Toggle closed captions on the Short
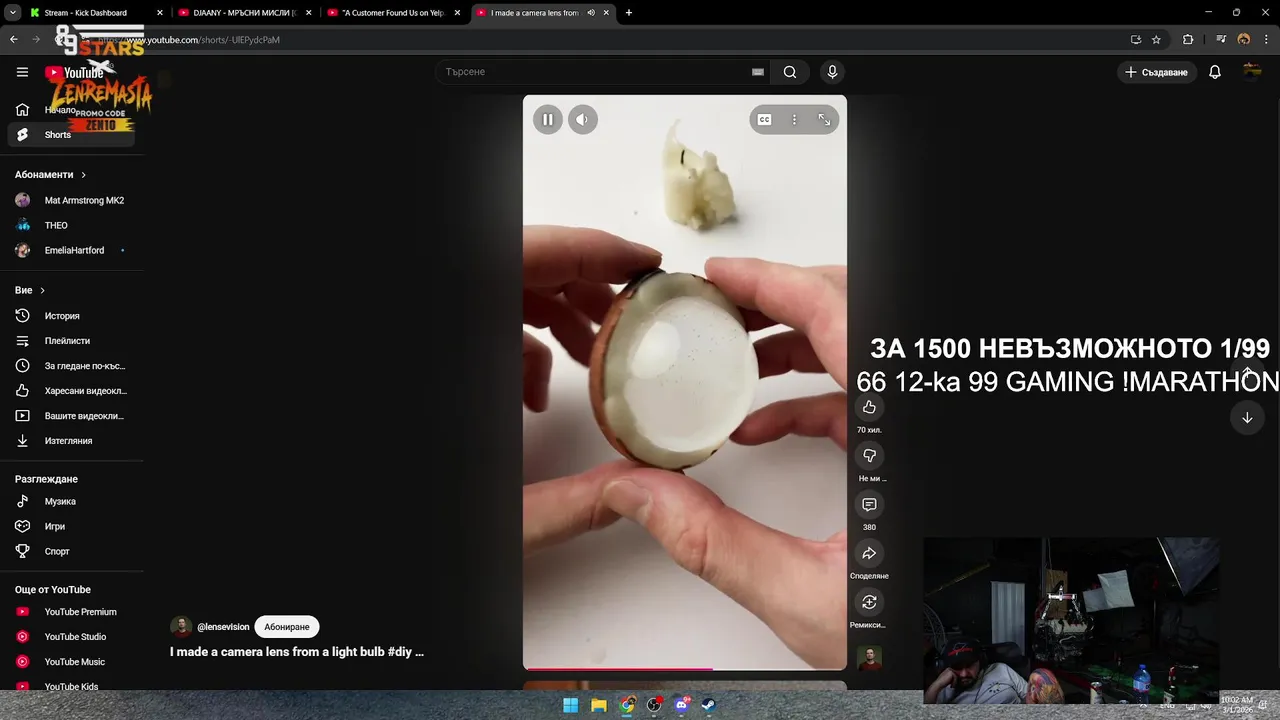This screenshot has height=720, width=1280. click(764, 120)
